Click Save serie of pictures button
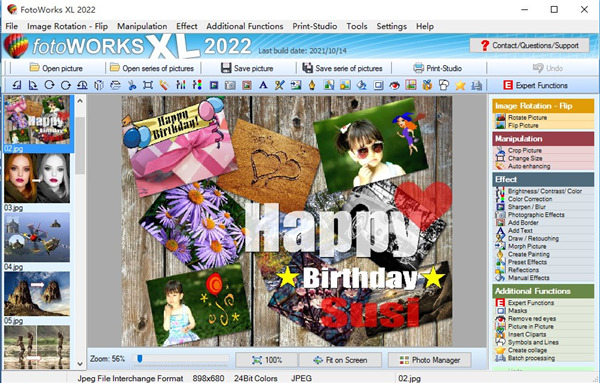 (342, 68)
